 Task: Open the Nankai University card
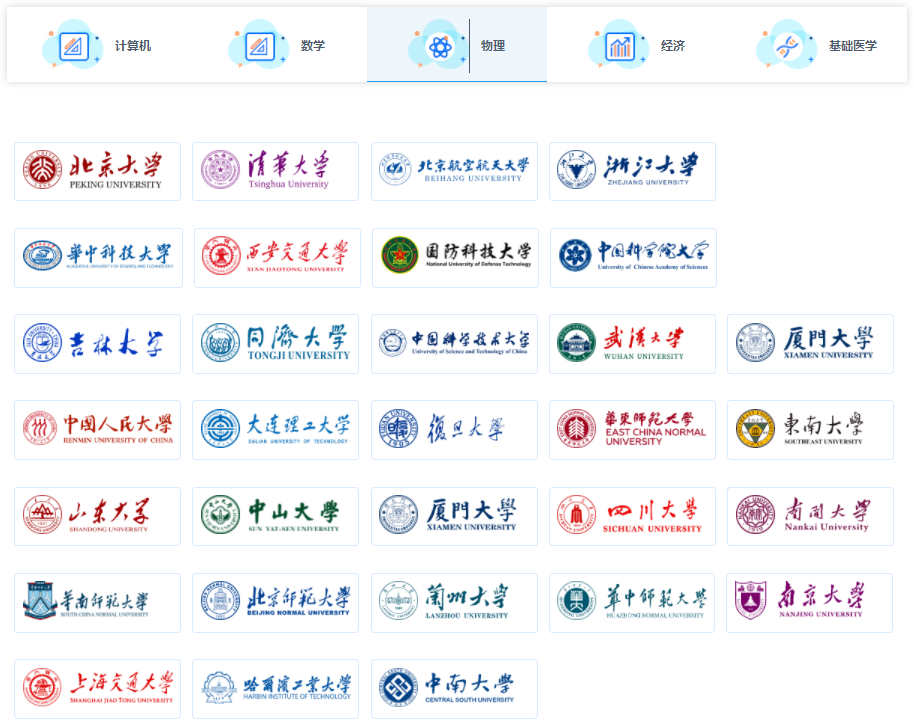810,517
